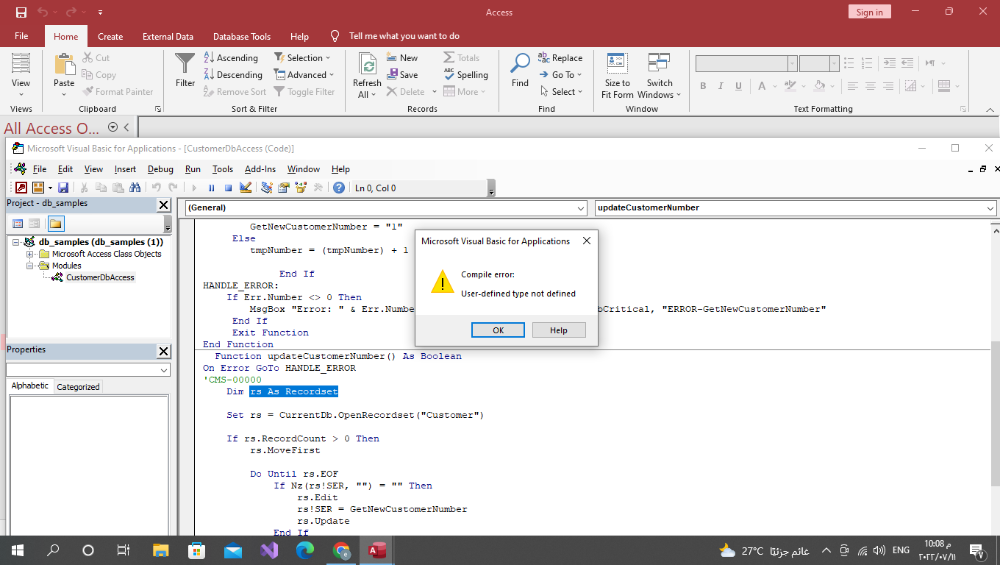Open the VBA Tools menu
Viewport: 1000px width, 565px height.
pos(223,169)
